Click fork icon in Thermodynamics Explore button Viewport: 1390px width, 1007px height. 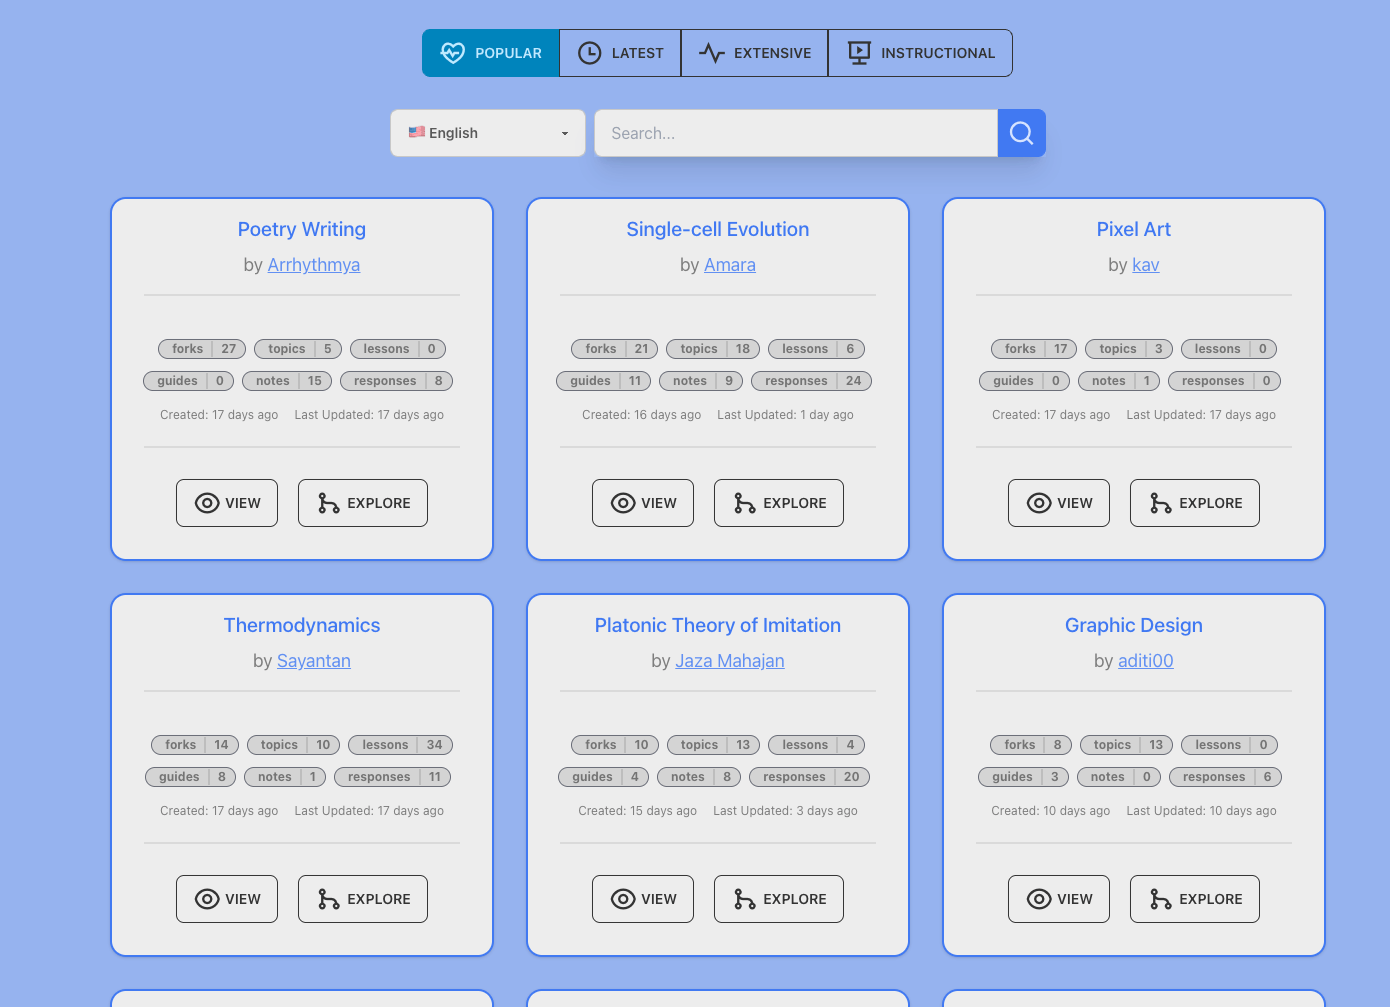pos(328,899)
